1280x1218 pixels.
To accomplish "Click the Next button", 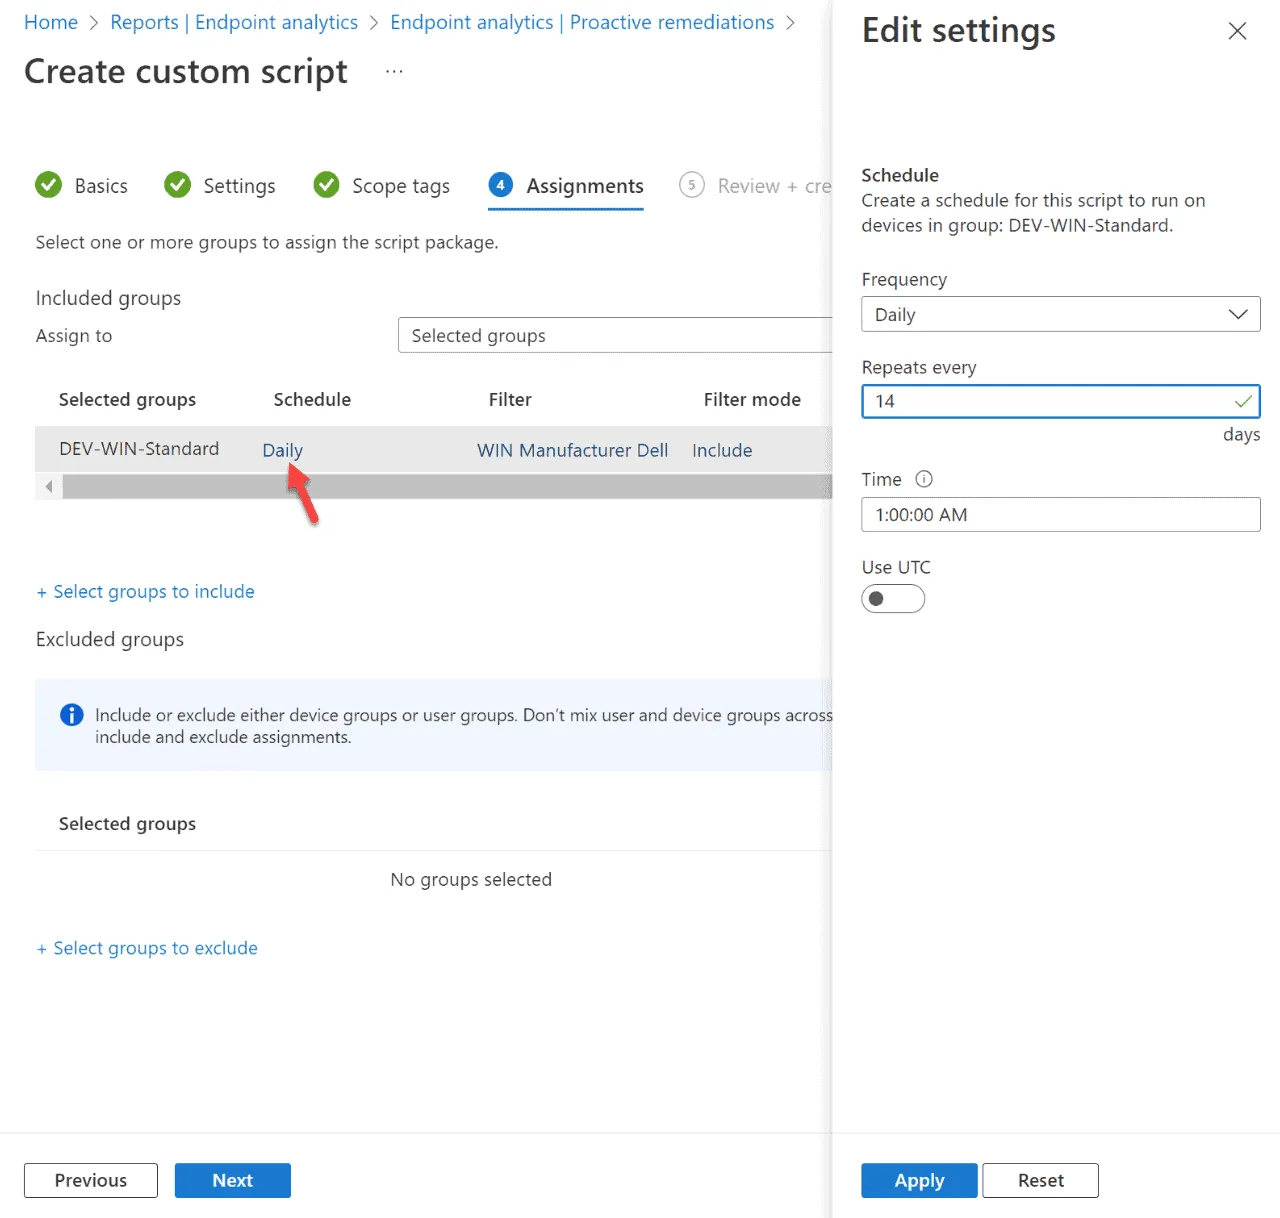I will (x=233, y=1180).
